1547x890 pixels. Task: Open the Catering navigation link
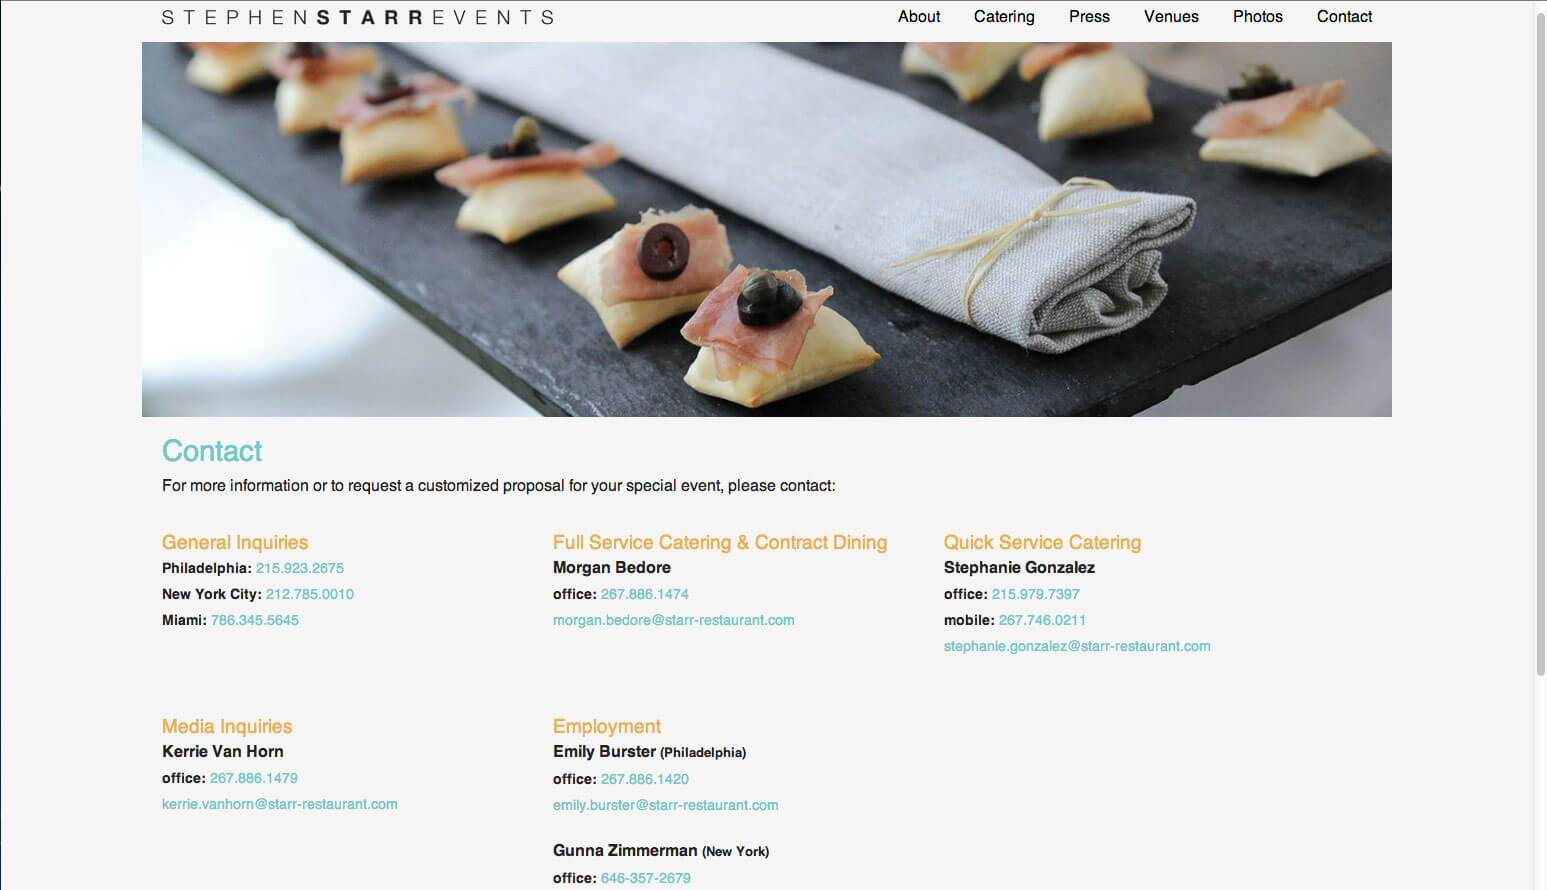pos(1004,17)
